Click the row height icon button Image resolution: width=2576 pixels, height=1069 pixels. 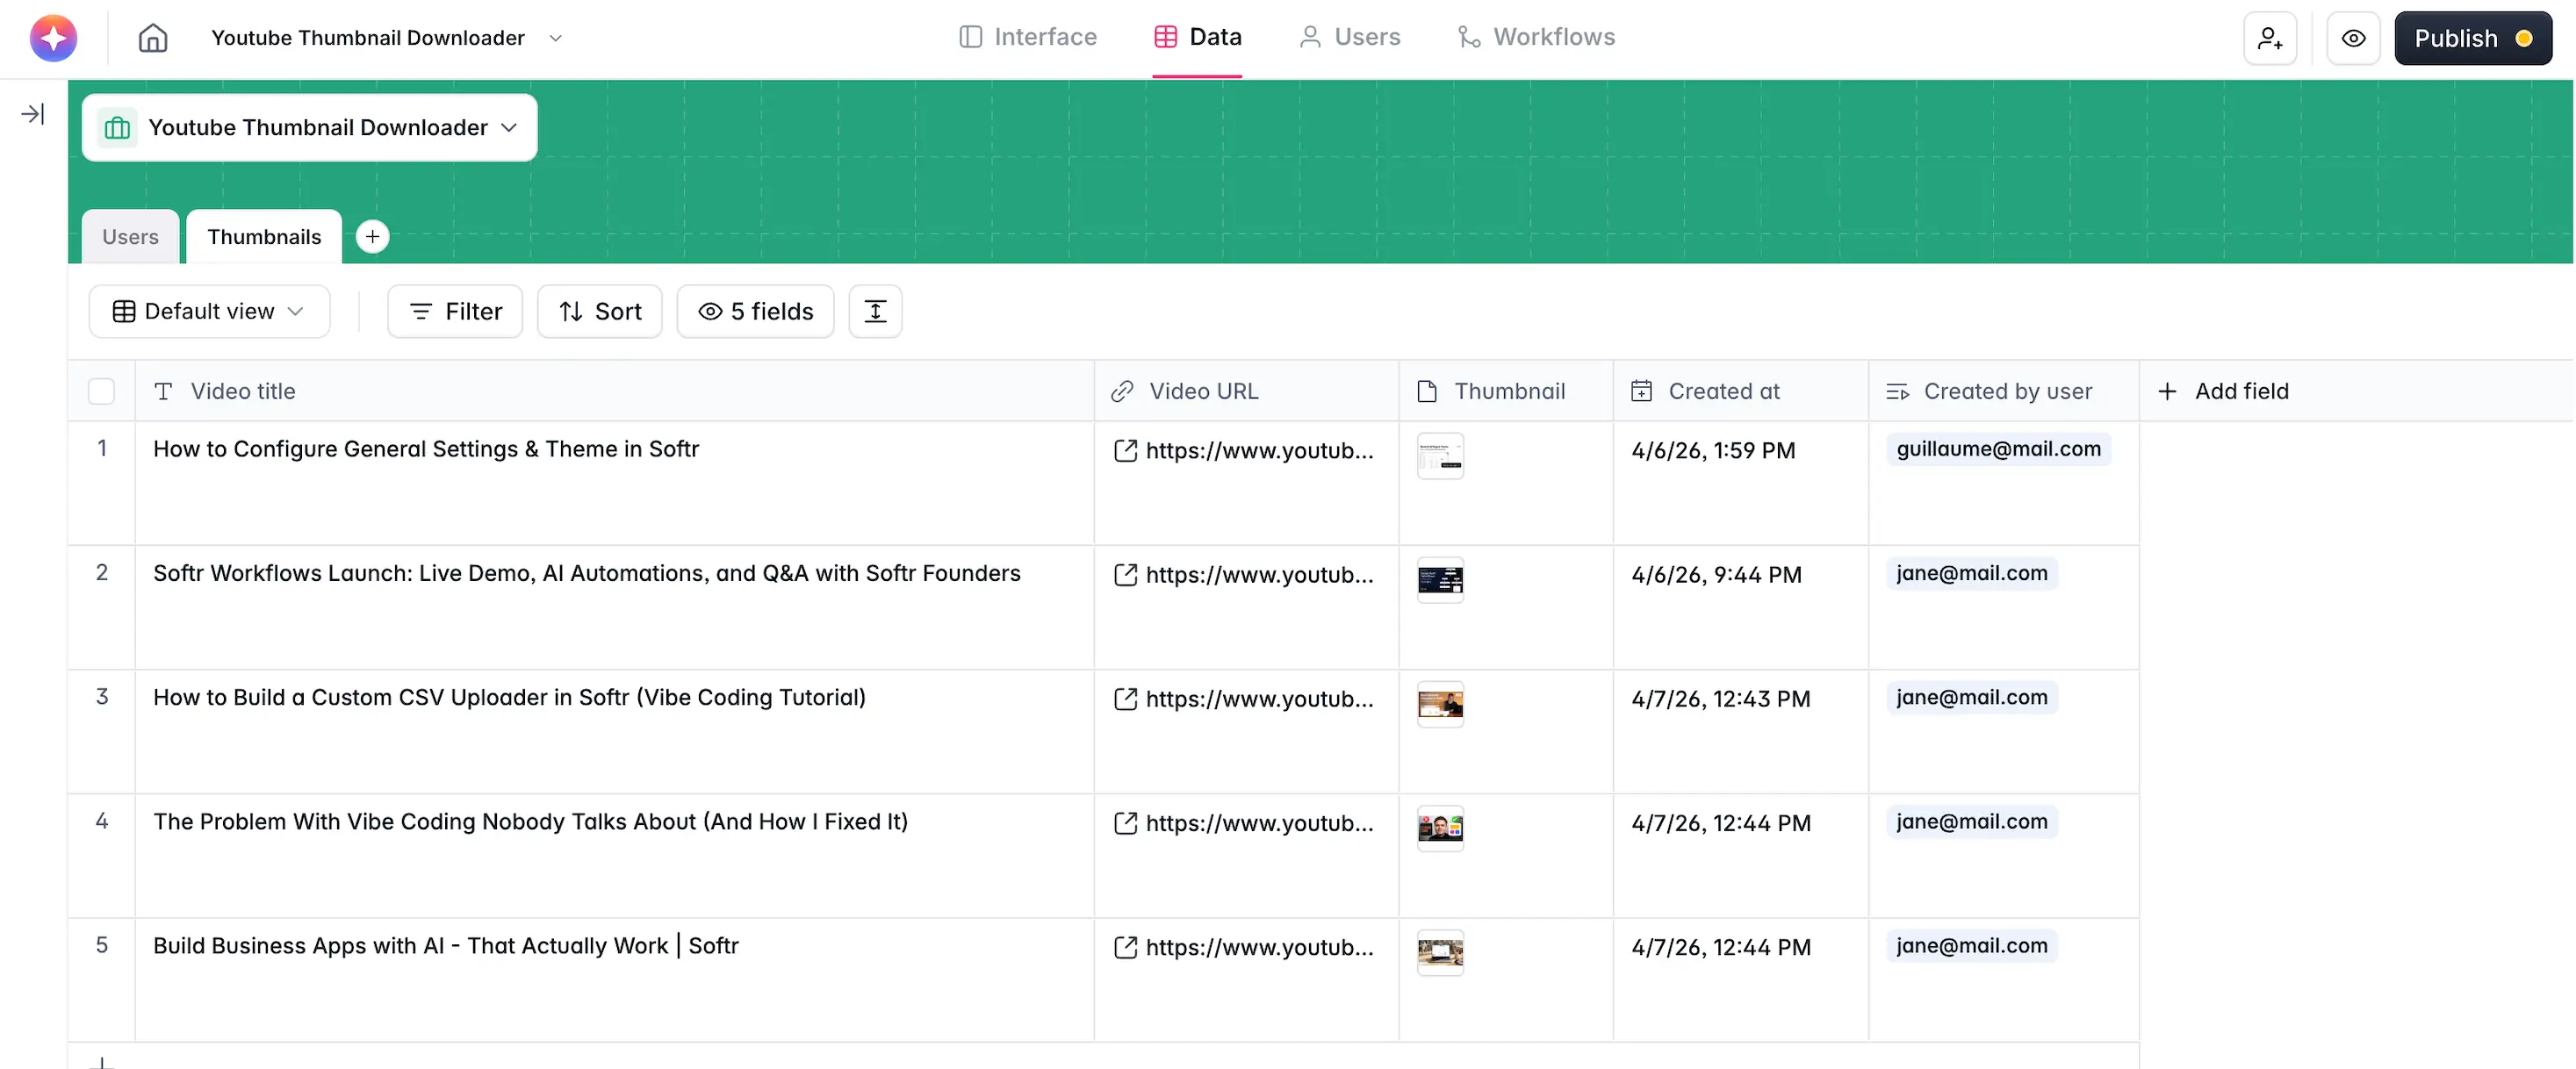874,311
